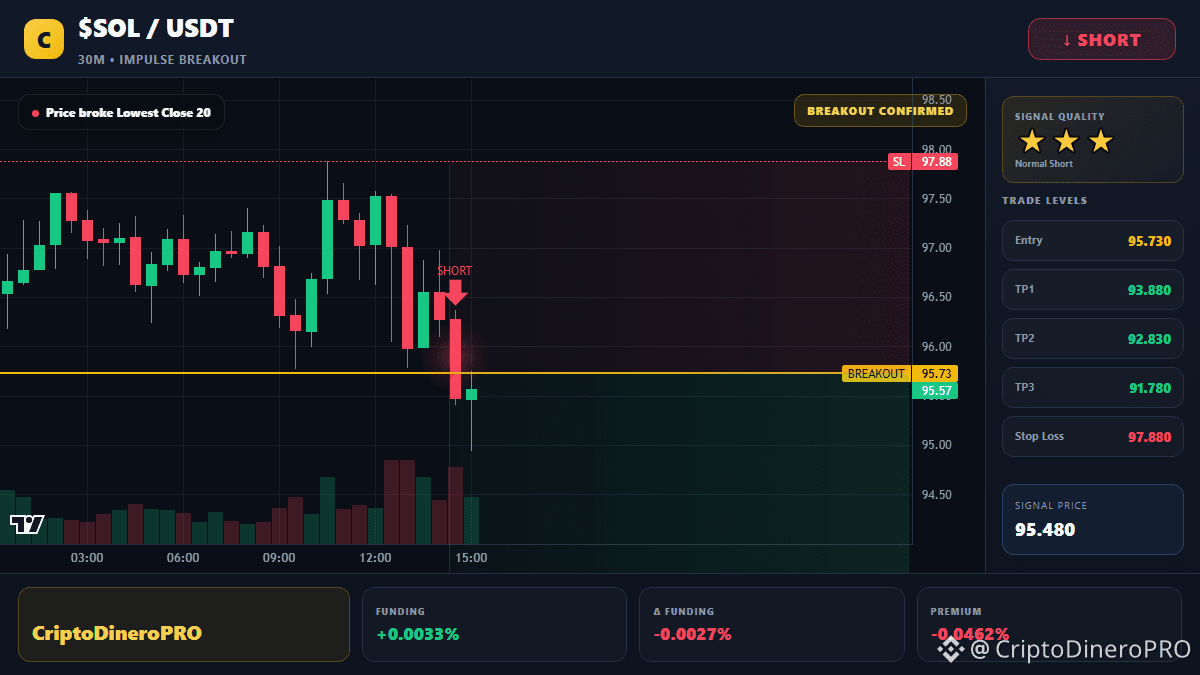
Task: Click the Funding +0.0033% card
Action: pyautogui.click(x=494, y=624)
